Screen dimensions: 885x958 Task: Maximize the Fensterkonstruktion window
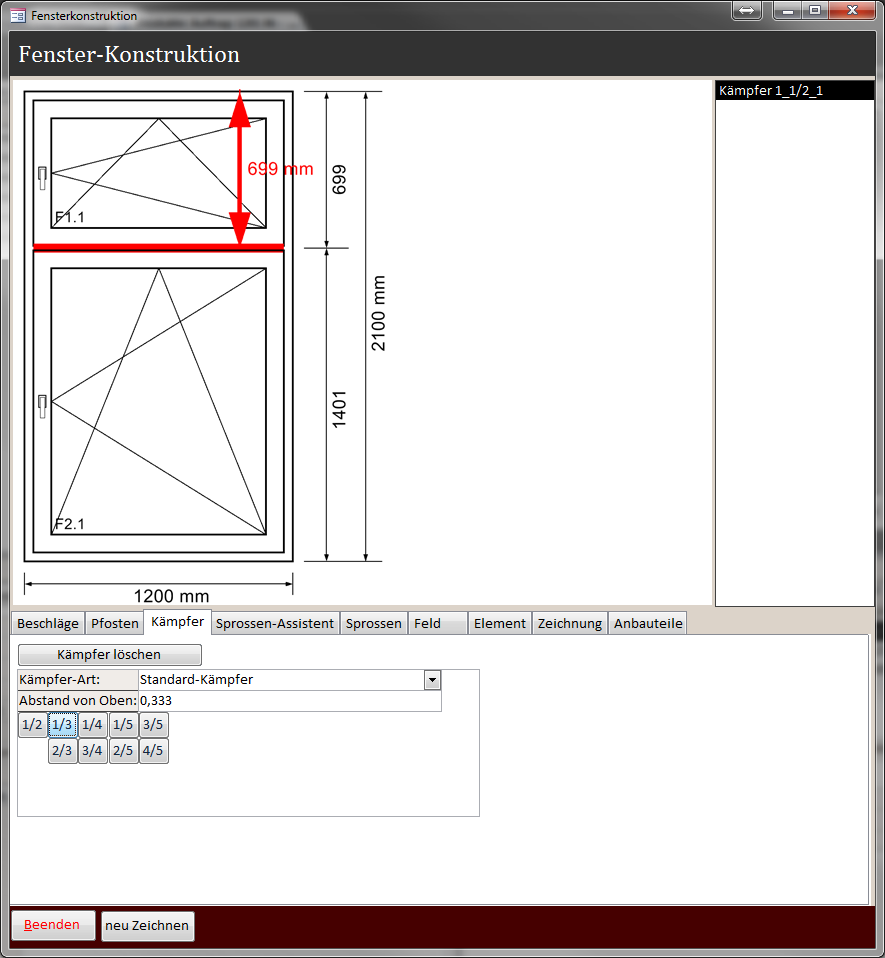coord(815,10)
